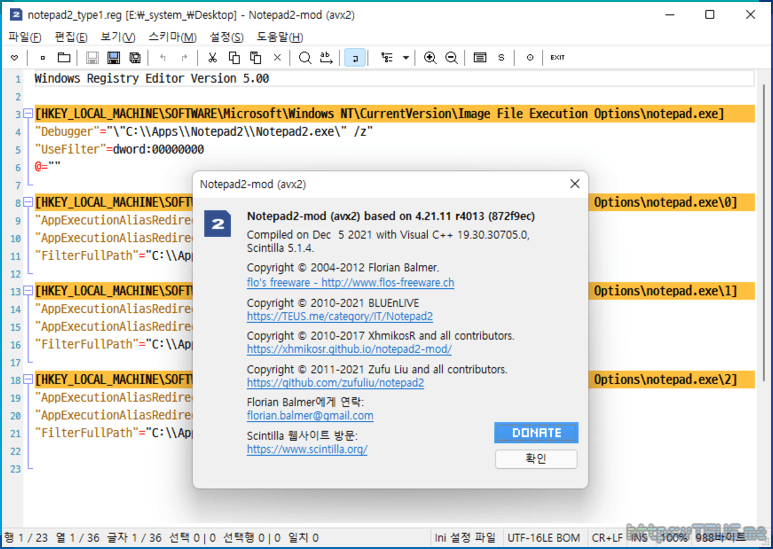Click the grayed-out save icon
The image size is (773, 549).
tap(92, 58)
